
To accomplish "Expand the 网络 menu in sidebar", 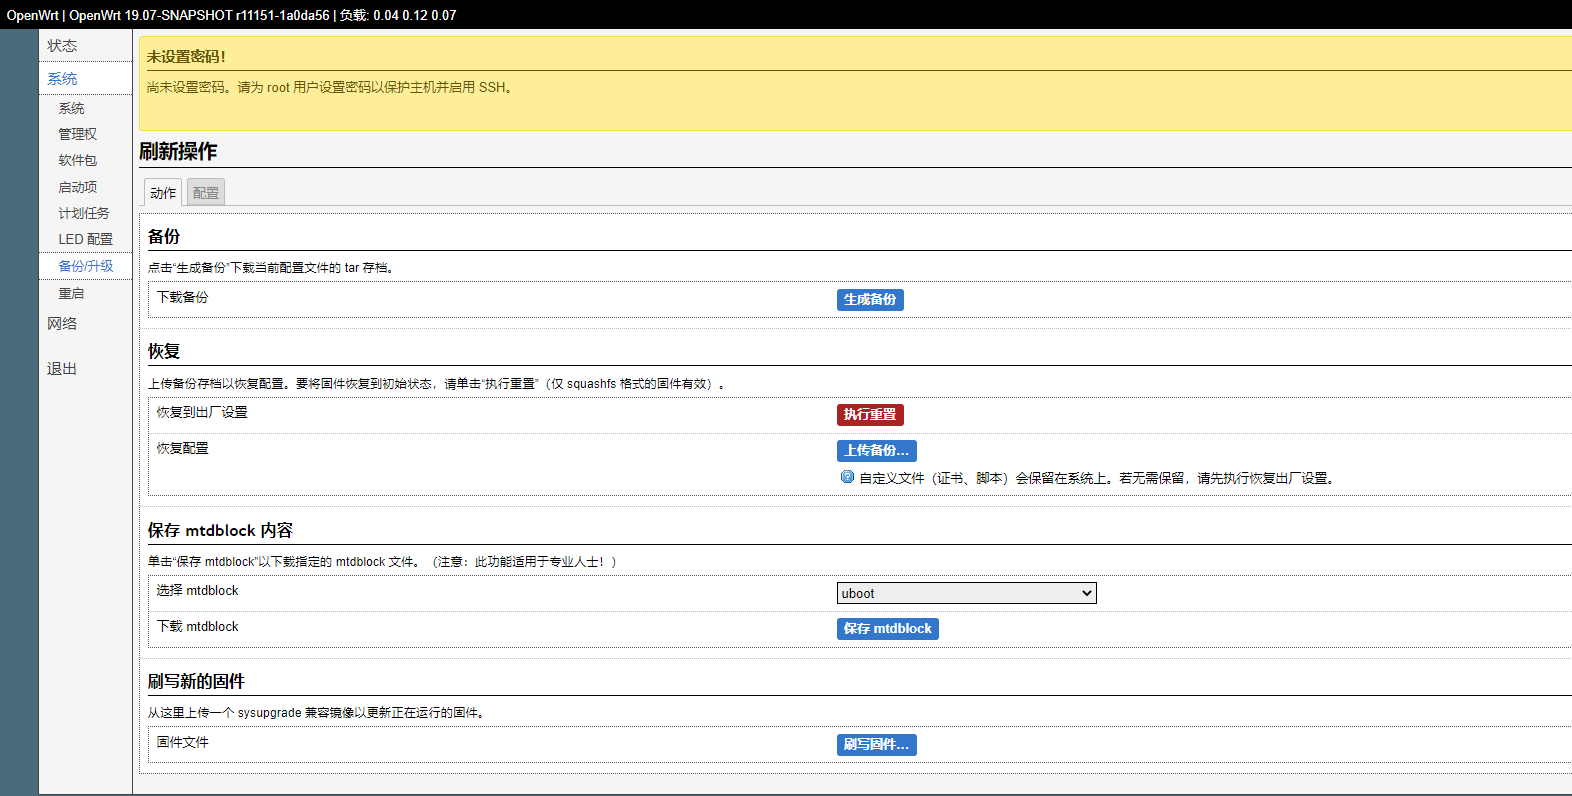I will pyautogui.click(x=62, y=323).
